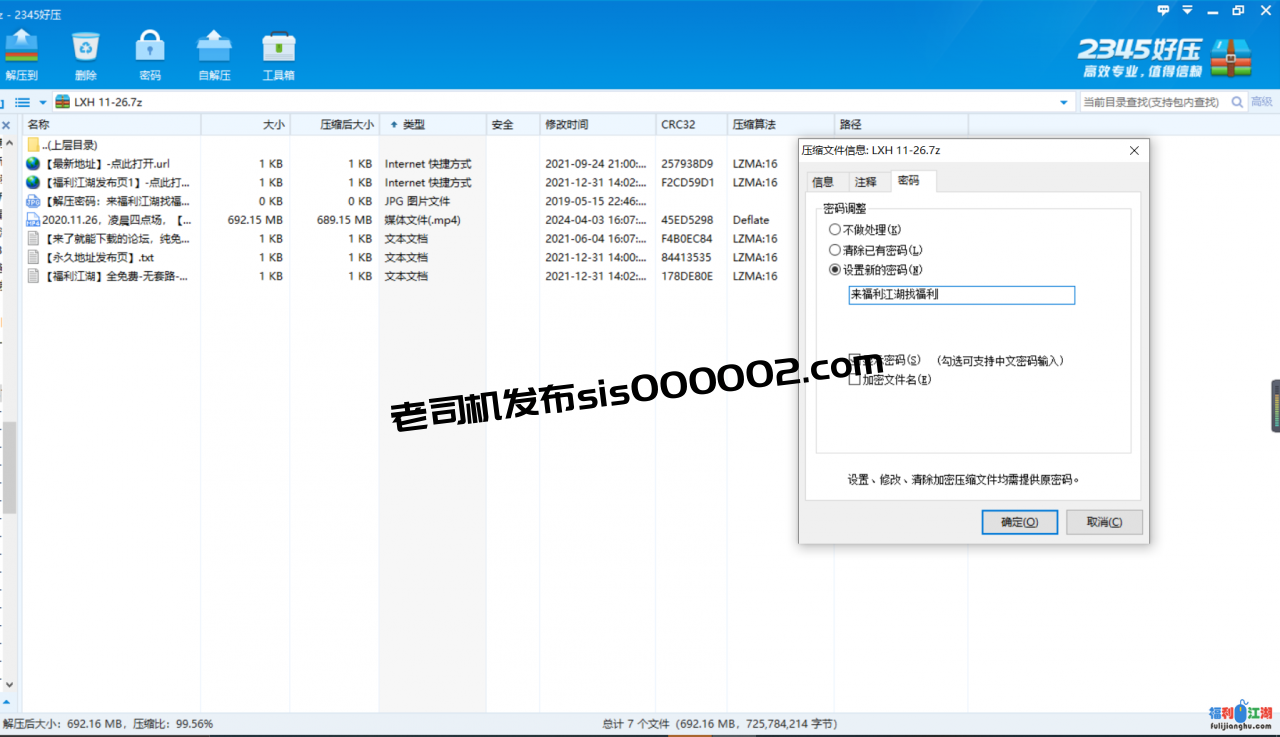Select the 【福利江湖发布页1】 shortcut file icon

pyautogui.click(x=33, y=183)
